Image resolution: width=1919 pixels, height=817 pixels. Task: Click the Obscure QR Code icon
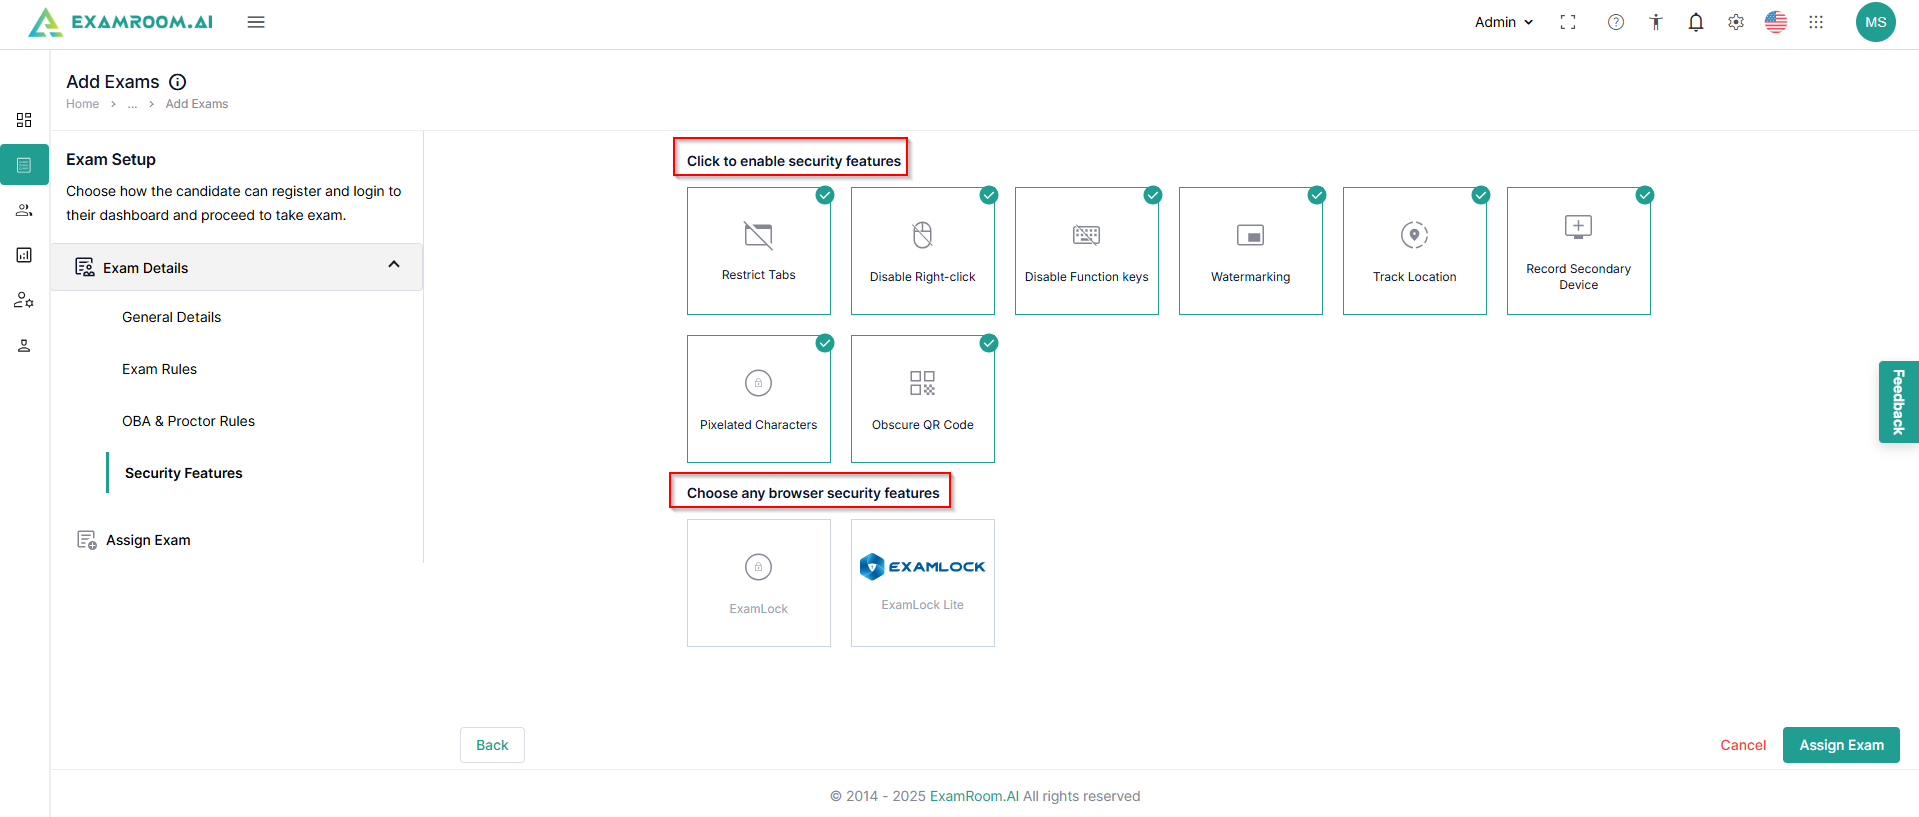coord(923,383)
